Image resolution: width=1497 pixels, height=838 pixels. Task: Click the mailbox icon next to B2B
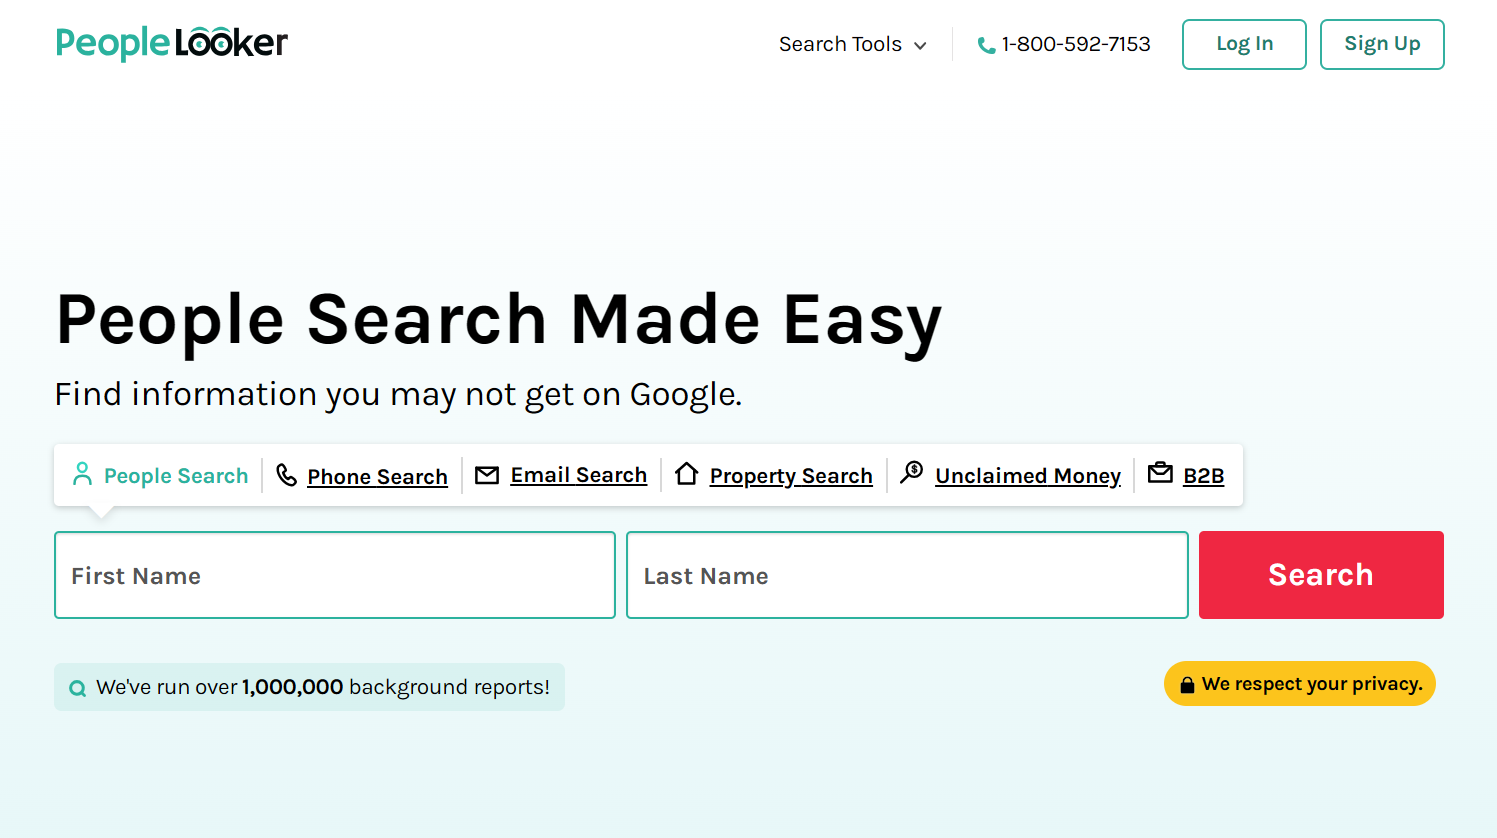(x=1159, y=474)
